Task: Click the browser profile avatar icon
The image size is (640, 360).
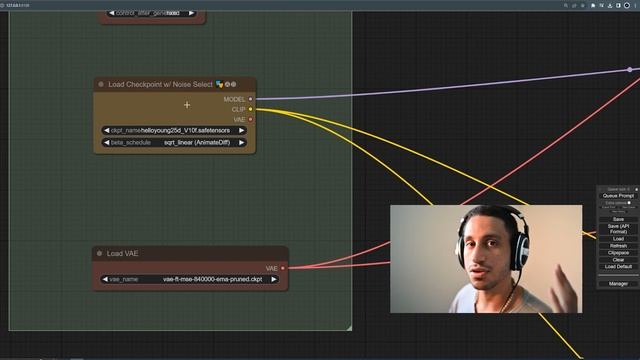Action: tap(627, 5)
